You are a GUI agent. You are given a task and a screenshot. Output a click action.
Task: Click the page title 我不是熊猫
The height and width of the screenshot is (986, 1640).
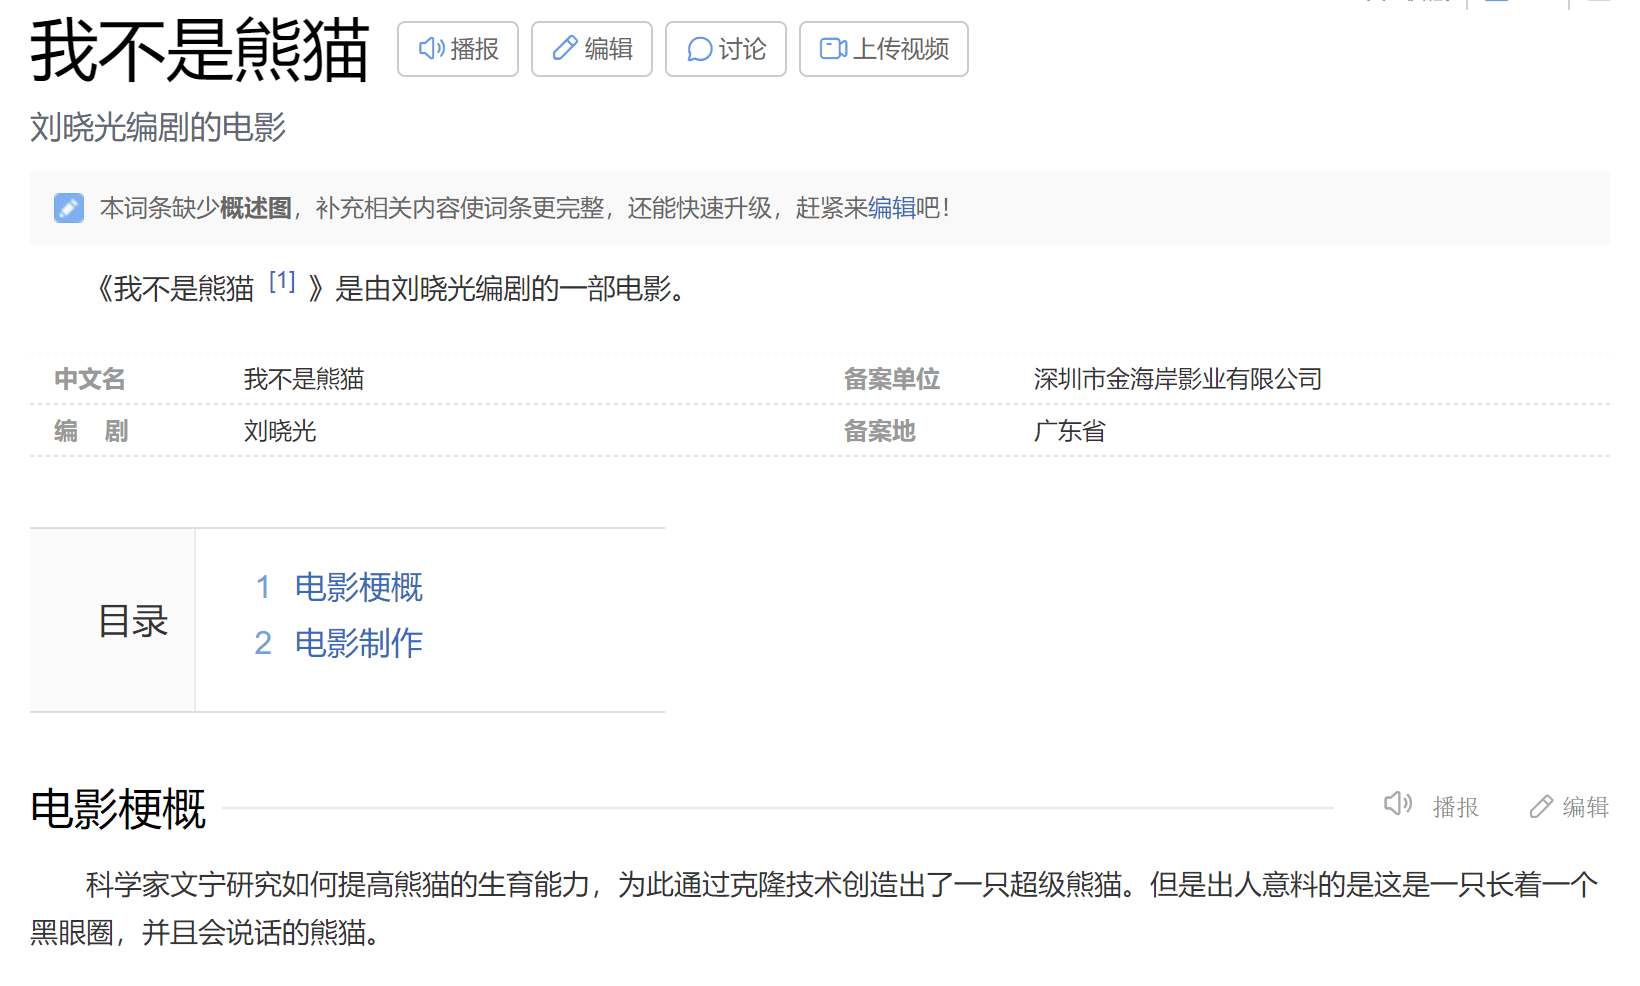point(200,50)
